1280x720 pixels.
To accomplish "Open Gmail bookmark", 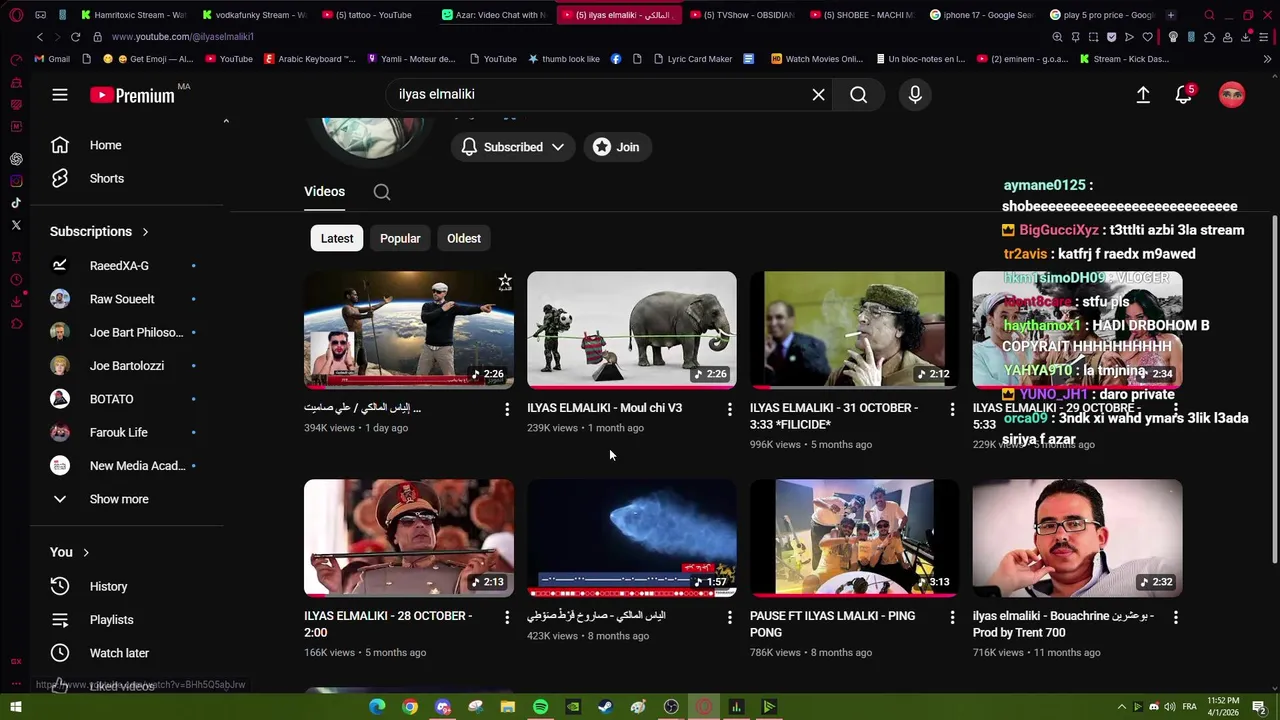I will tap(52, 59).
